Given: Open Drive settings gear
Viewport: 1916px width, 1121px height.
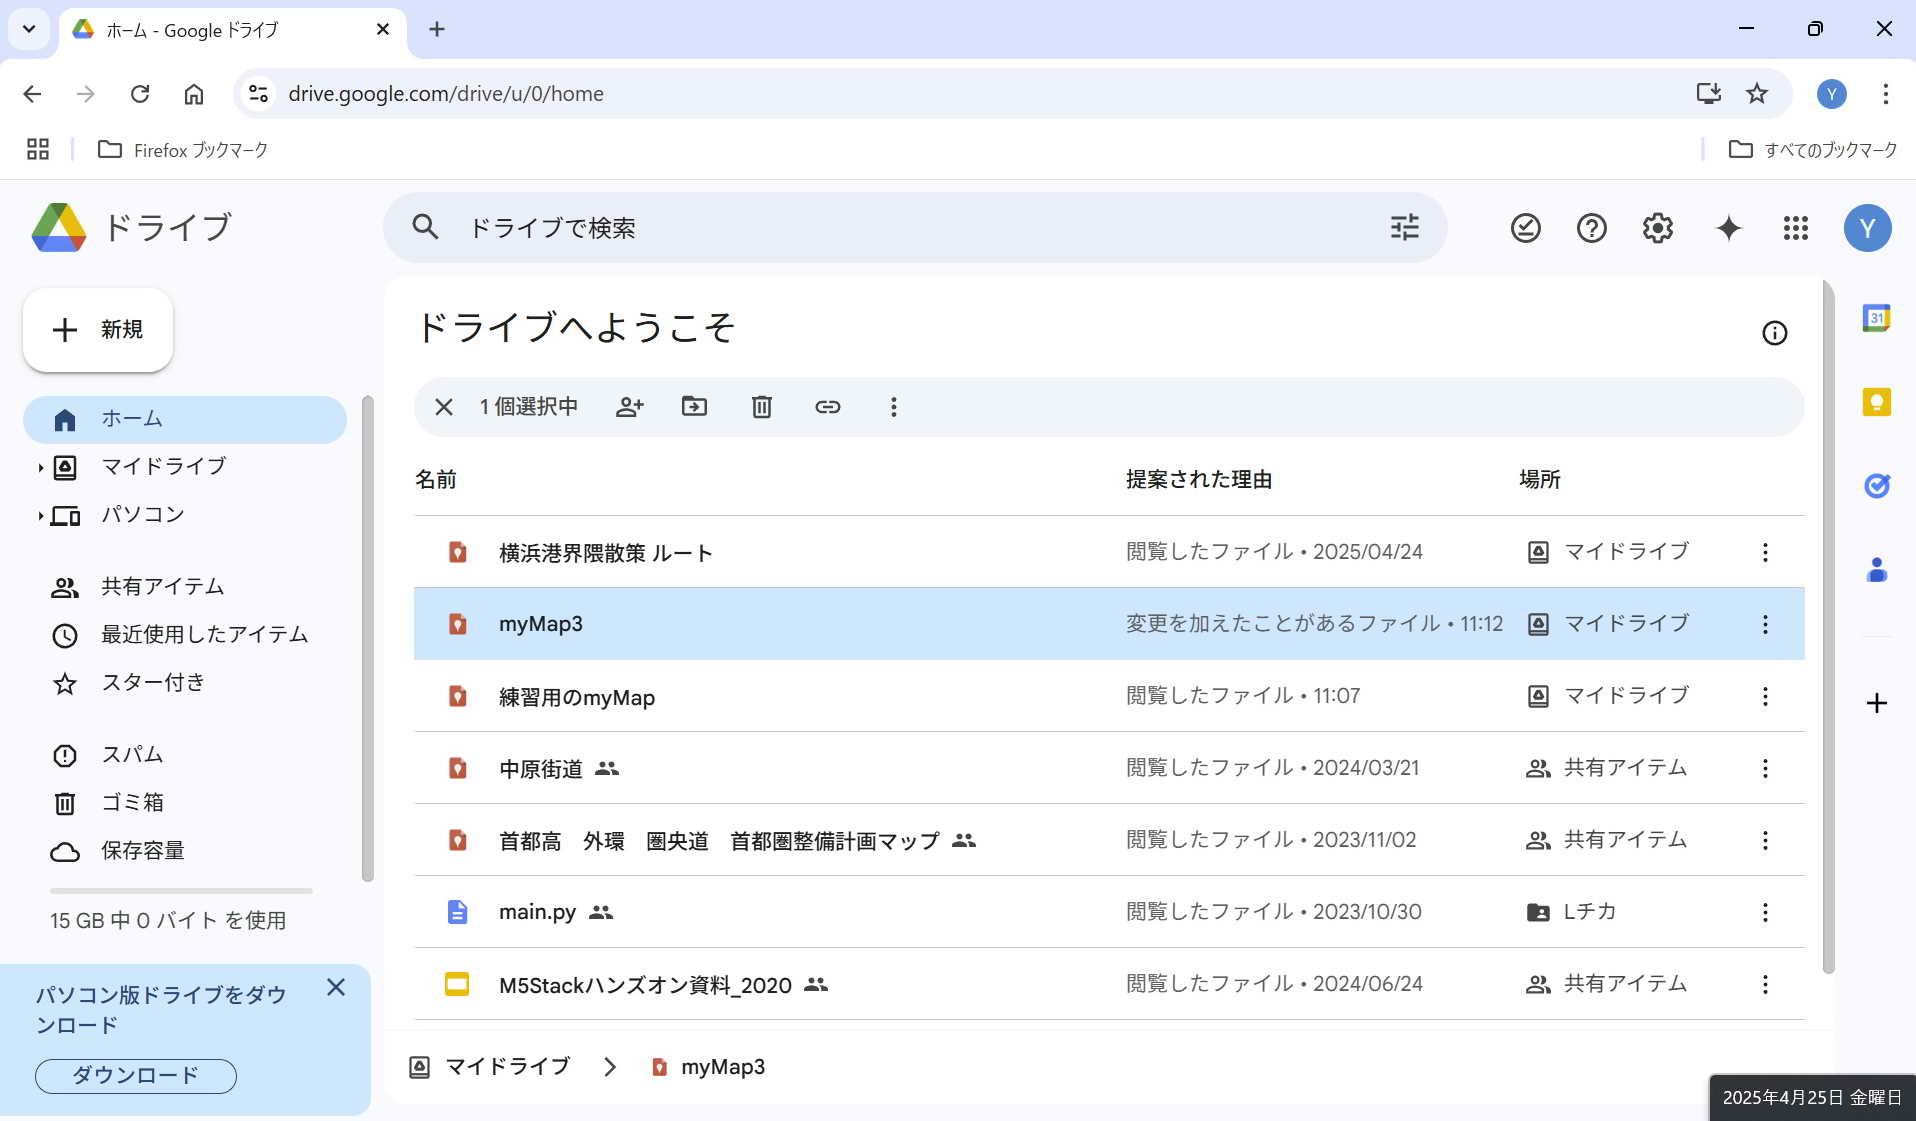Looking at the screenshot, I should point(1657,229).
